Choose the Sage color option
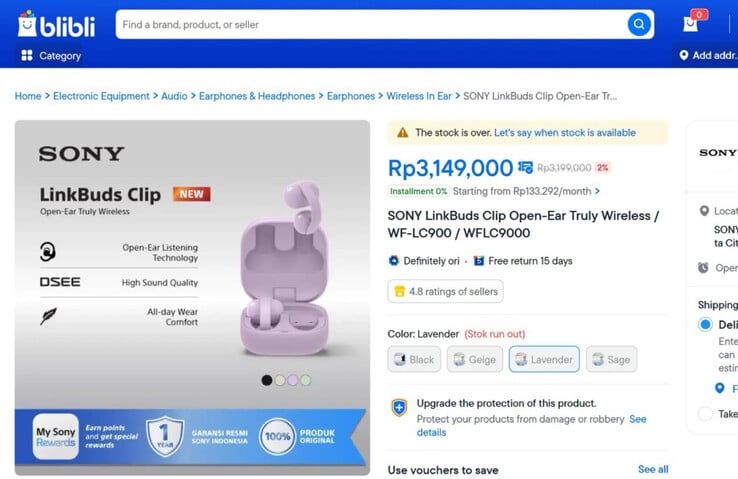Image resolution: width=738 pixels, height=479 pixels. (x=611, y=359)
